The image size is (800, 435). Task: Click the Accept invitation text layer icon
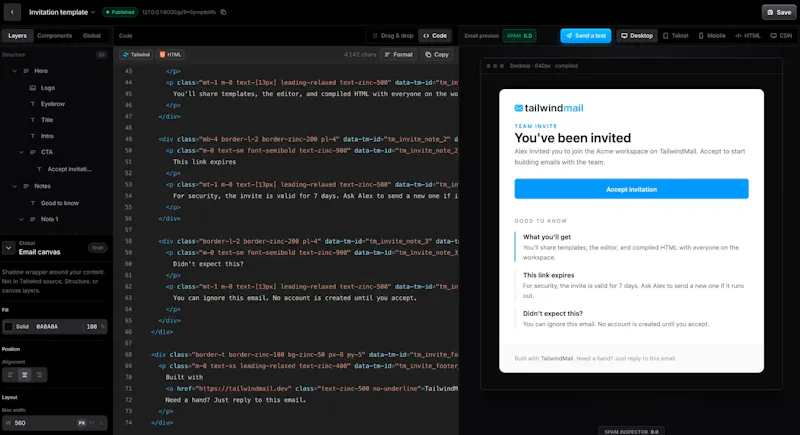pyautogui.click(x=39, y=169)
